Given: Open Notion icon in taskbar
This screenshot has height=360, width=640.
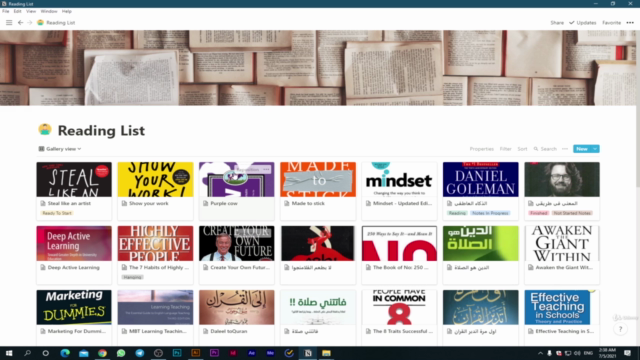Looking at the screenshot, I should point(308,353).
